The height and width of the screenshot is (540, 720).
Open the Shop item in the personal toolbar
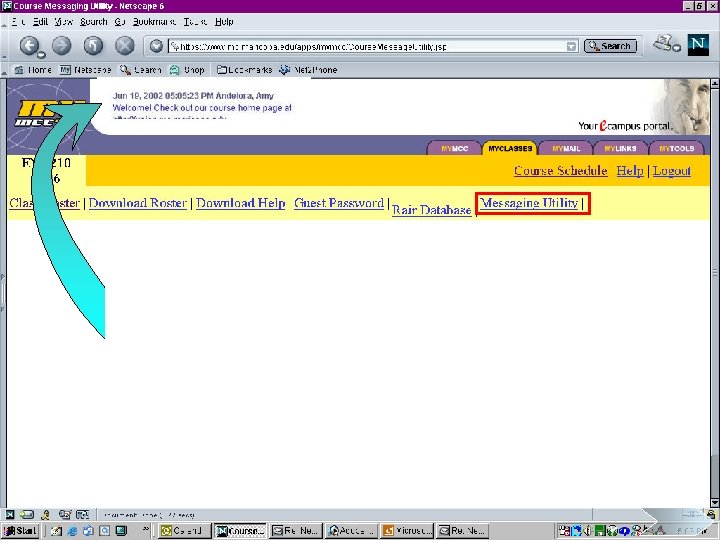[187, 70]
